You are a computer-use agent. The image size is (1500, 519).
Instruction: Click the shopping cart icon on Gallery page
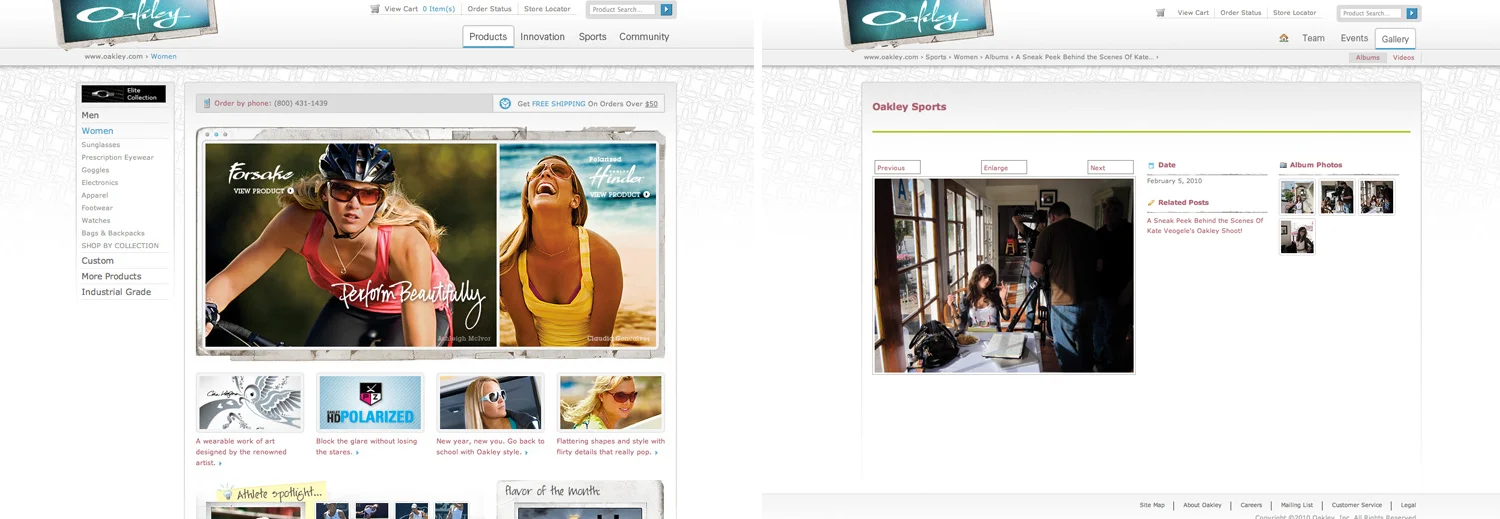(1160, 13)
